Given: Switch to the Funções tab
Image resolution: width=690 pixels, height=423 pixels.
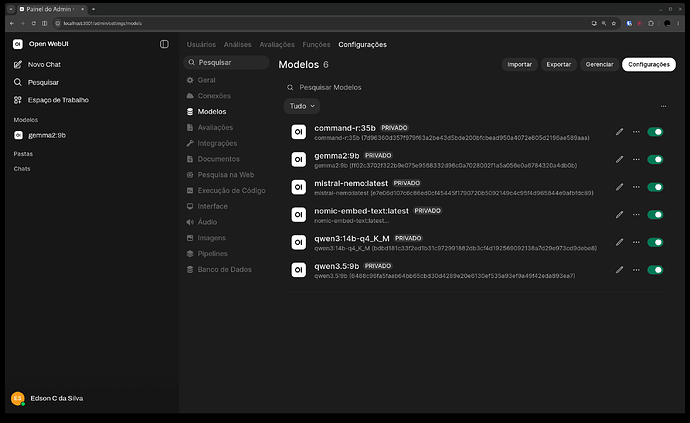Looking at the screenshot, I should tap(316, 44).
